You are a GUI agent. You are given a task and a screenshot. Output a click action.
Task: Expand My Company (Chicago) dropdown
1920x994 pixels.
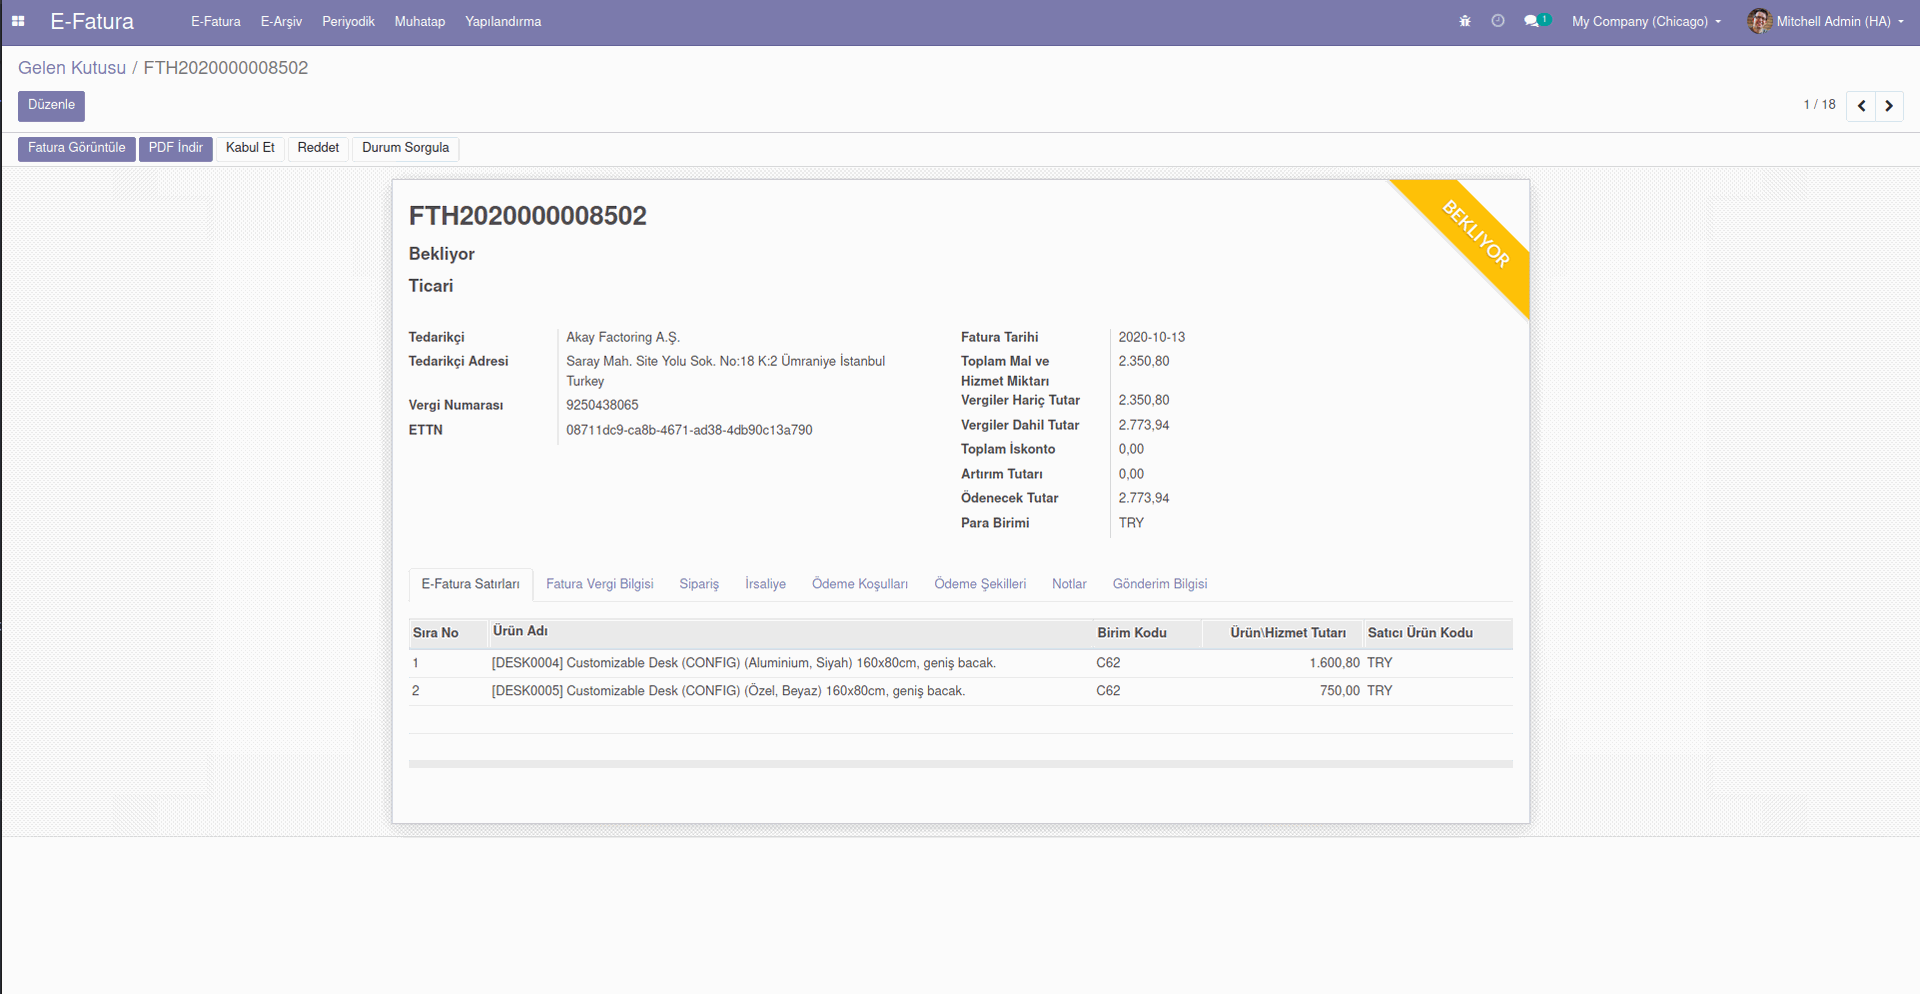[1645, 21]
